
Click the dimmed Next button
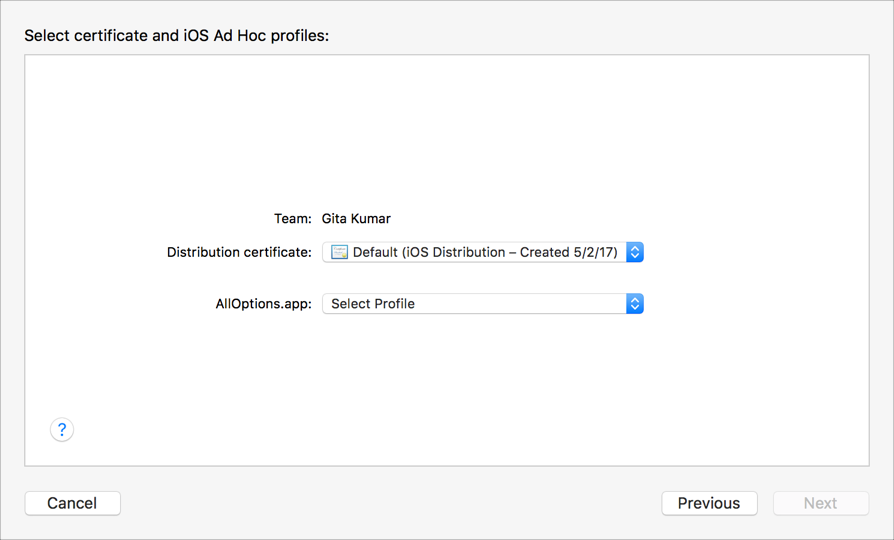tap(820, 503)
